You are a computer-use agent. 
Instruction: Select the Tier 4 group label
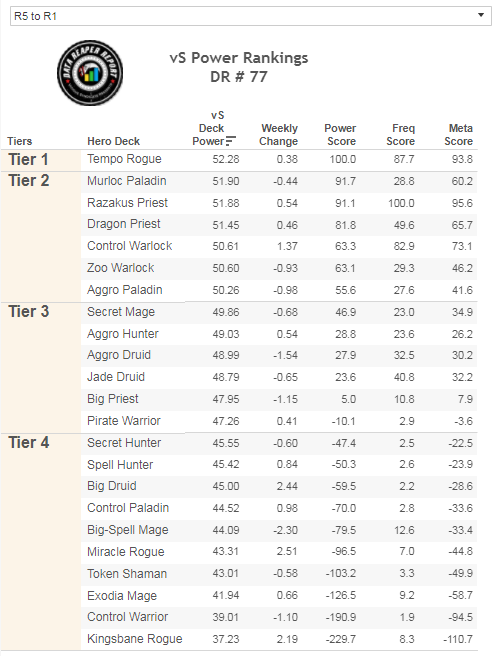(x=29, y=443)
